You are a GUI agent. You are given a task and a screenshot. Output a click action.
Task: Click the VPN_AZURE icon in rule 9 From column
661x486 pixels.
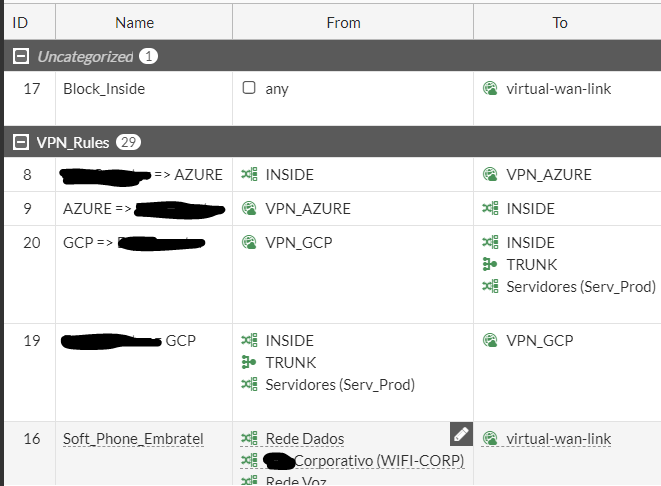click(x=249, y=209)
